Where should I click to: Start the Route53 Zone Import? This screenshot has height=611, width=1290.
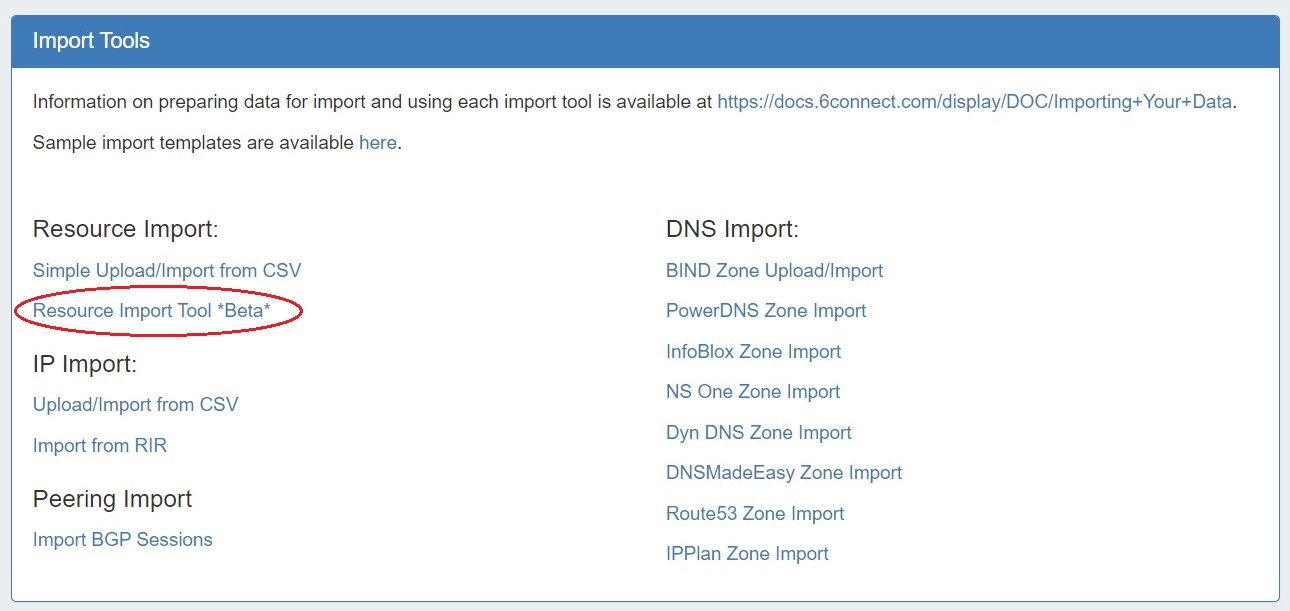click(755, 514)
